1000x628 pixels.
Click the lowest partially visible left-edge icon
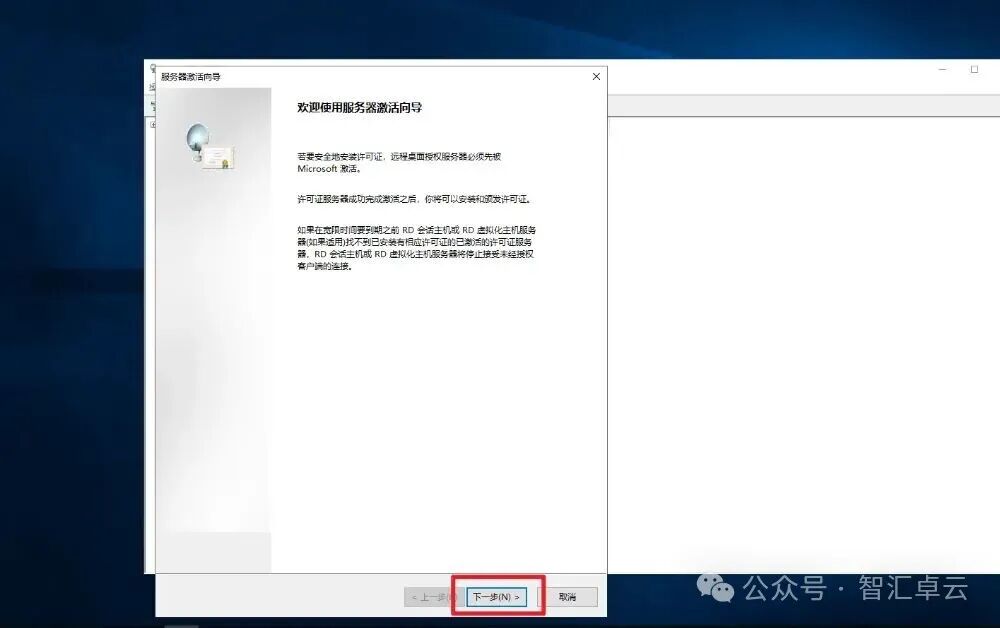pos(150,125)
